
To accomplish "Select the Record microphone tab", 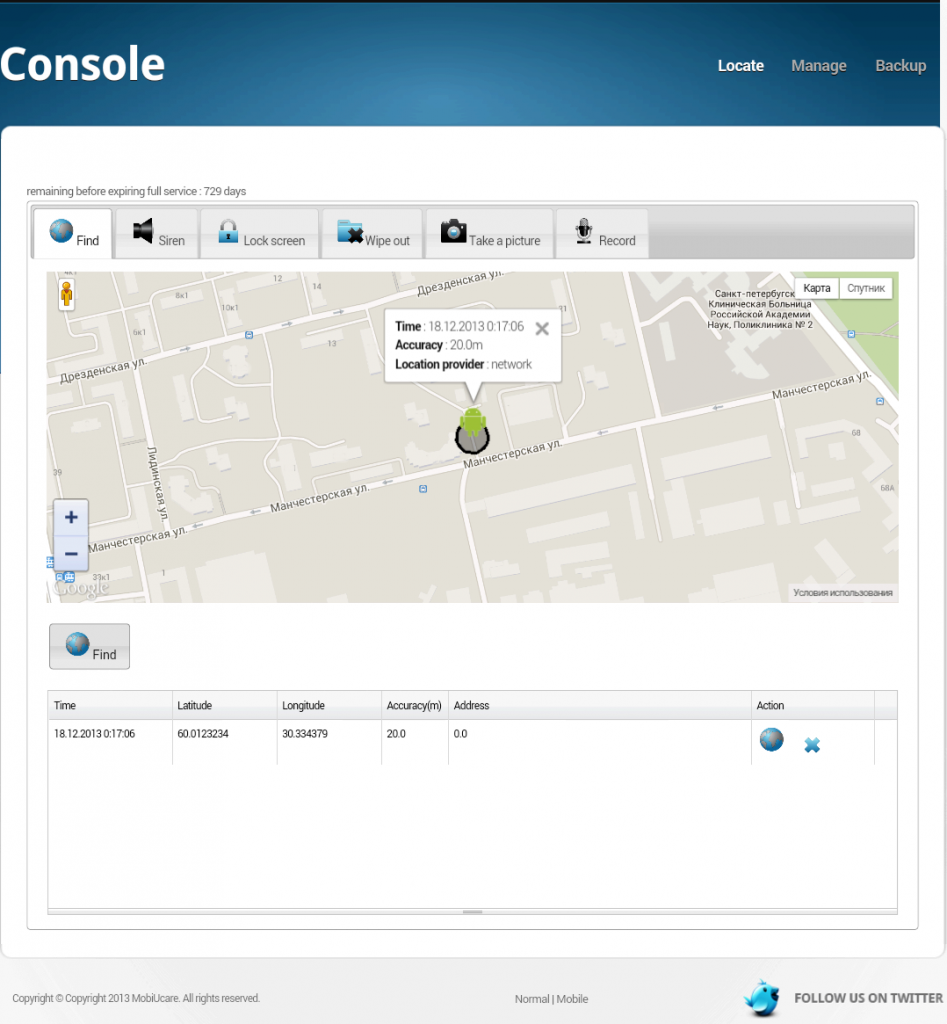I will [x=603, y=234].
